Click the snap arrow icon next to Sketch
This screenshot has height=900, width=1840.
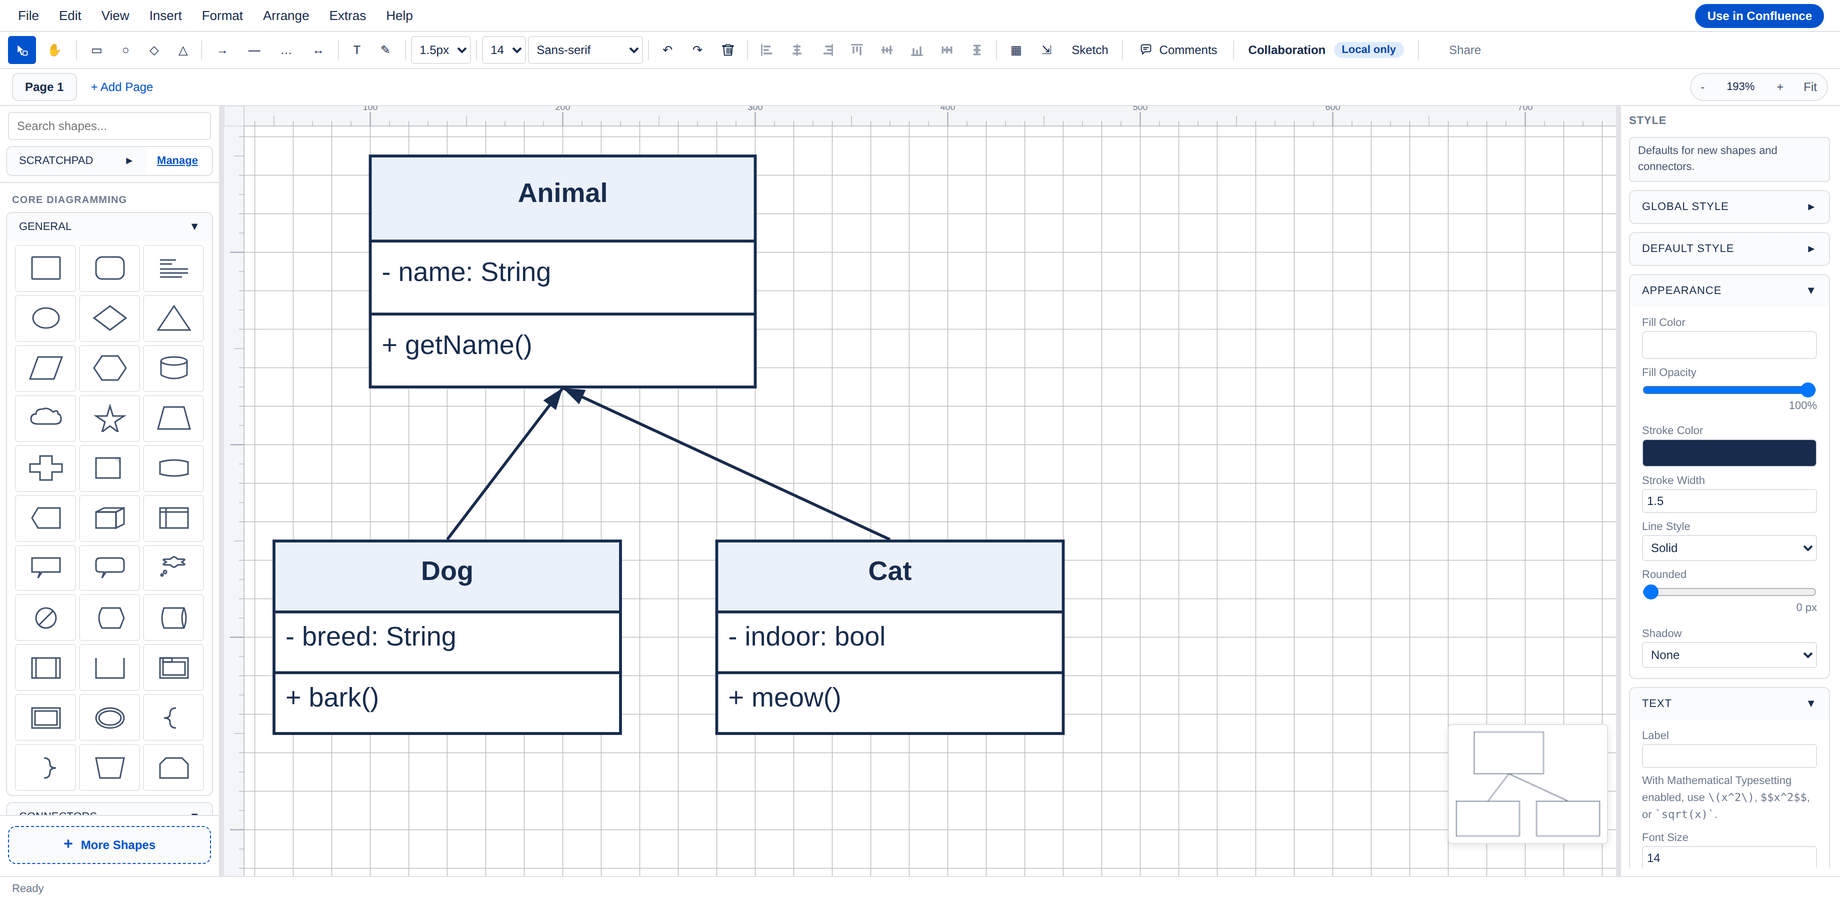click(1046, 50)
